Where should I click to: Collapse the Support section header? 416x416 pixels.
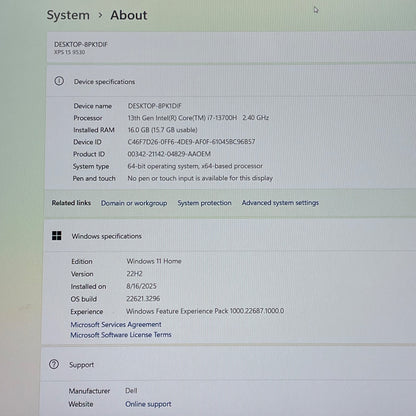(x=228, y=365)
